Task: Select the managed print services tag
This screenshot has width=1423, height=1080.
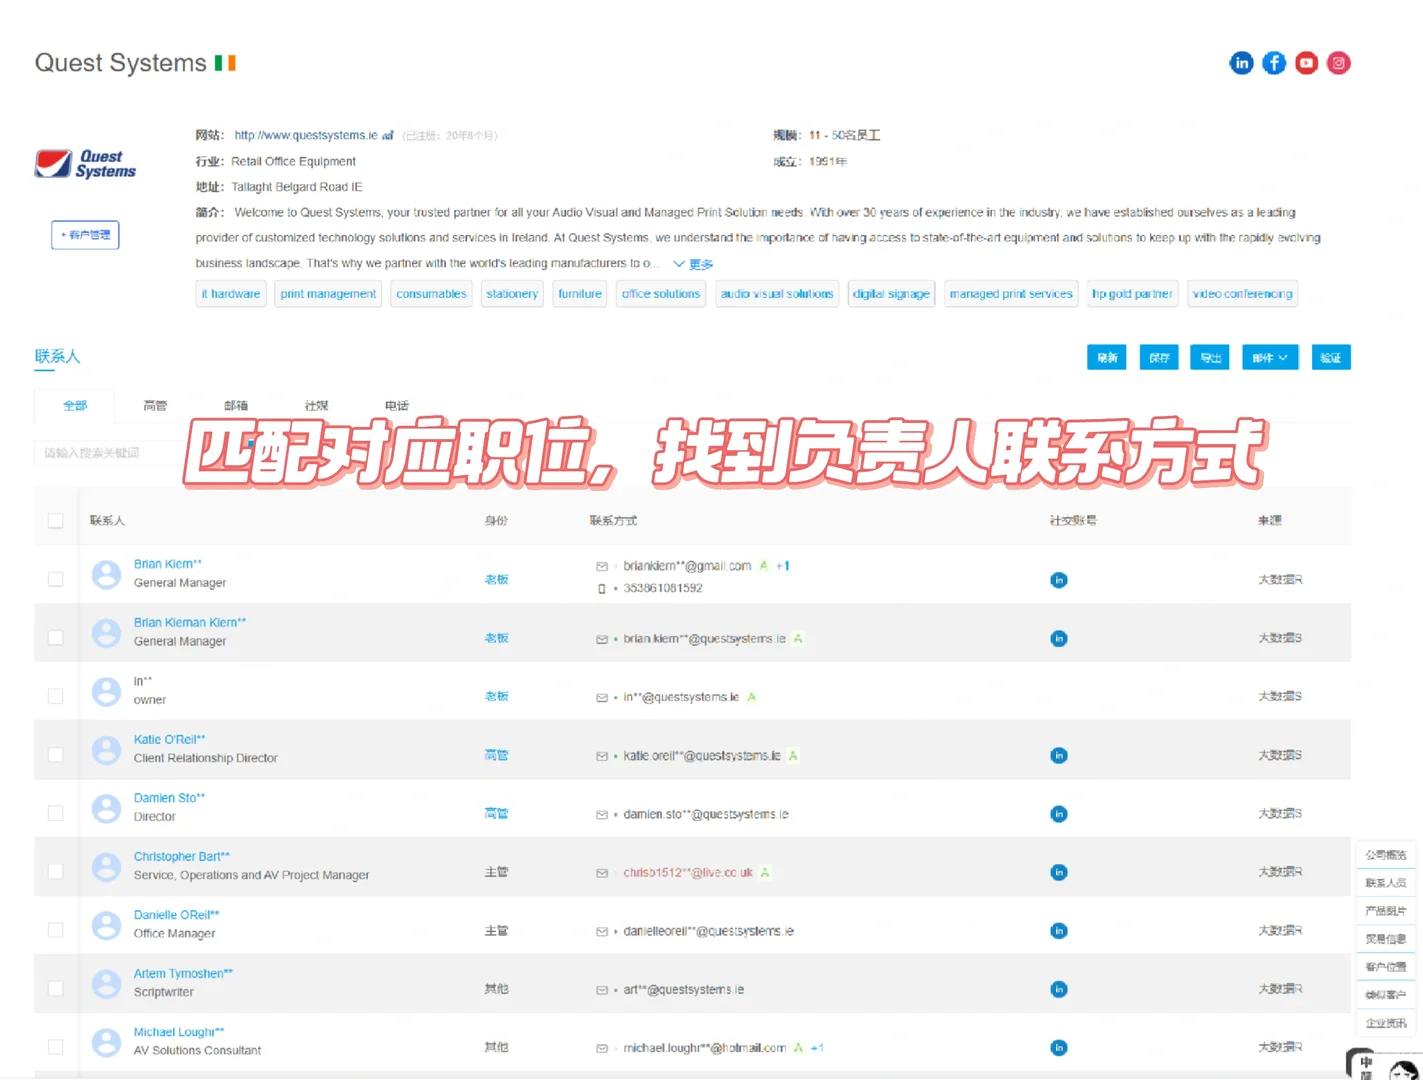Action: (x=1010, y=293)
